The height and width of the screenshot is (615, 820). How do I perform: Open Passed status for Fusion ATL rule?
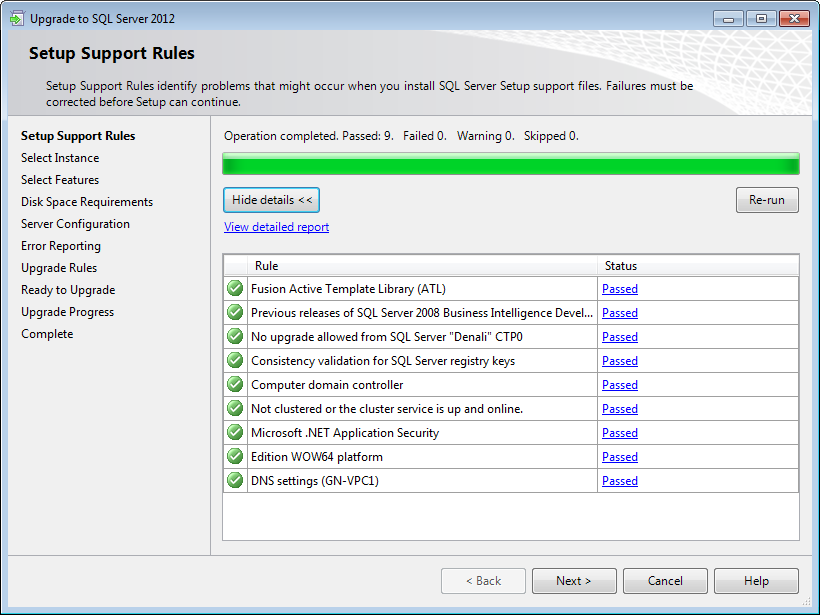pyautogui.click(x=620, y=289)
